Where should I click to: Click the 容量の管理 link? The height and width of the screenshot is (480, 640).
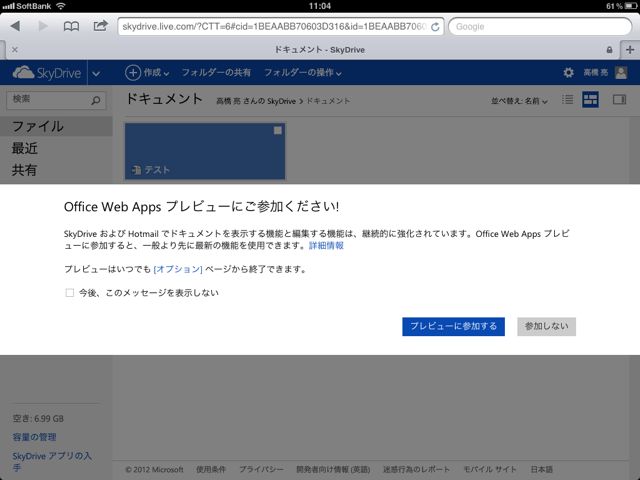coord(34,437)
